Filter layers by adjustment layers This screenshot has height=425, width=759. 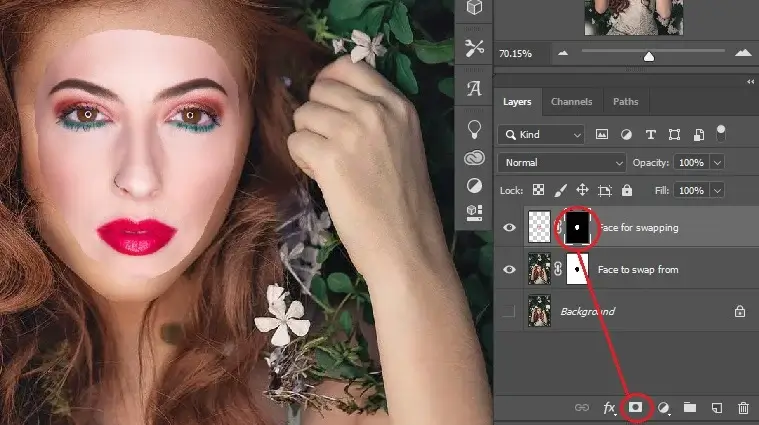[626, 135]
